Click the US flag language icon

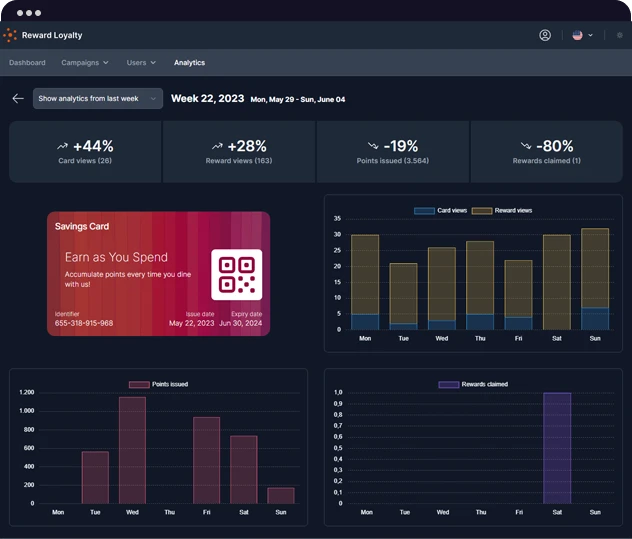click(577, 35)
